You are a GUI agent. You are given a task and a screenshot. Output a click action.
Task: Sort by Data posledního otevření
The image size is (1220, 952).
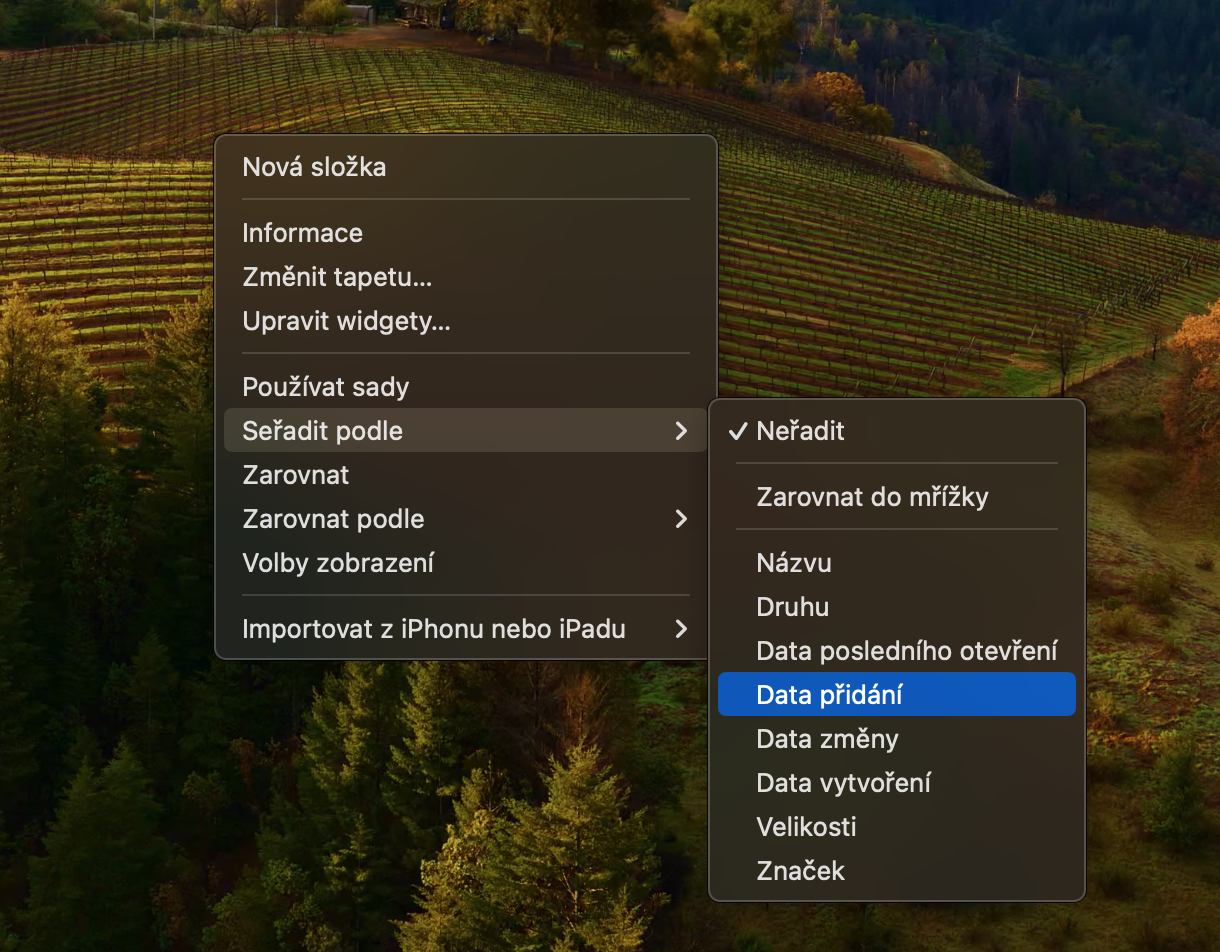(906, 651)
